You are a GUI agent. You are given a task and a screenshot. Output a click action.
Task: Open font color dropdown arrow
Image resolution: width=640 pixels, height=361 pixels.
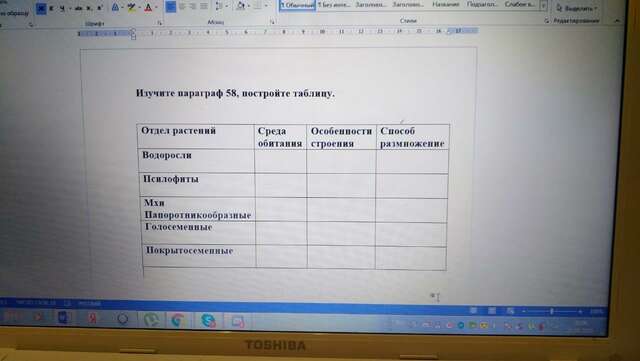[x=156, y=8]
